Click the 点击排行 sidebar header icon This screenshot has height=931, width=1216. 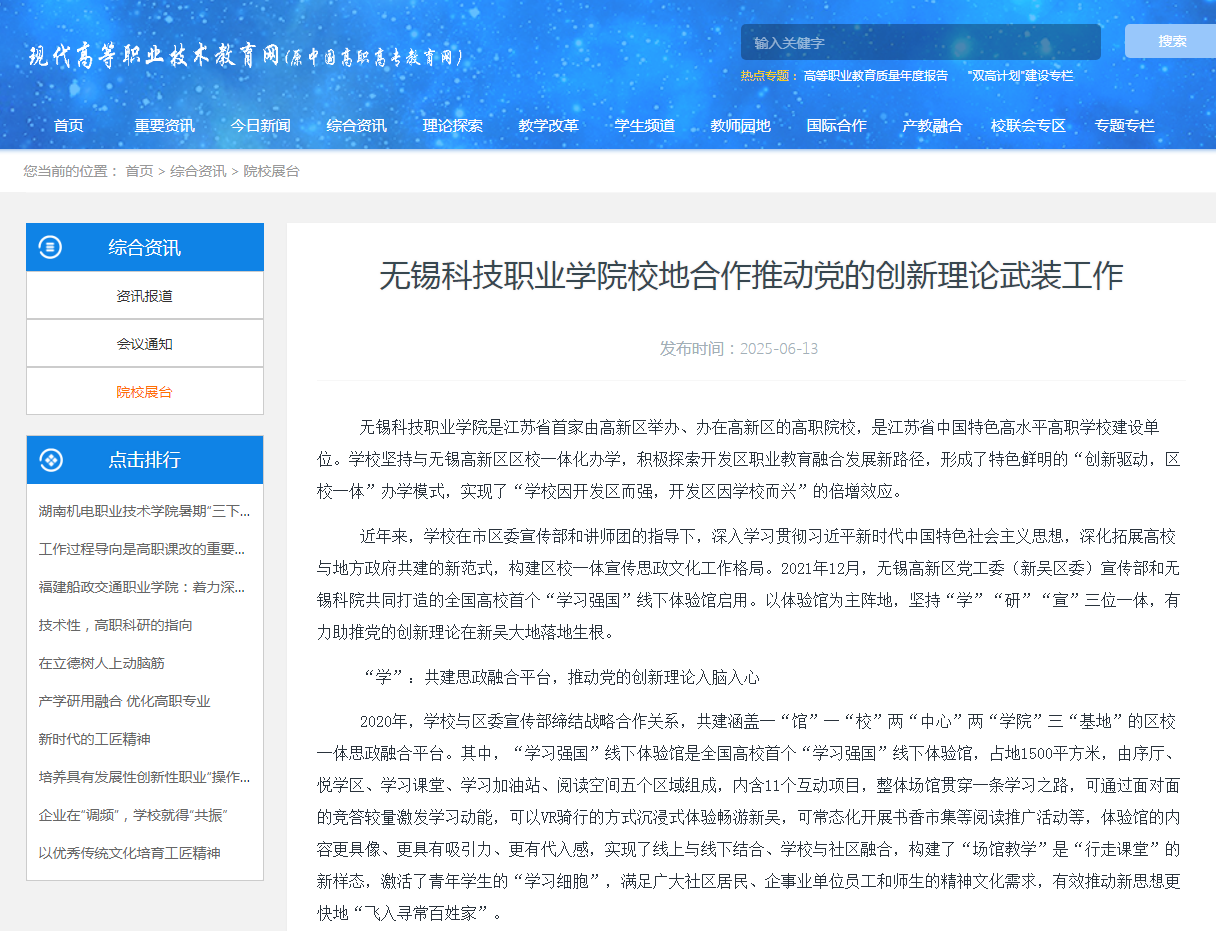[x=50, y=460]
